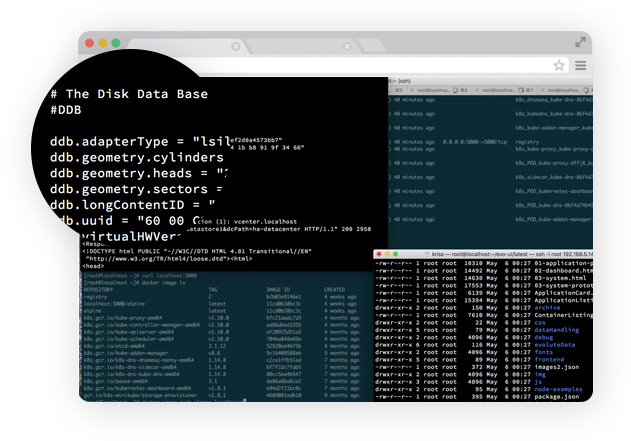Click the CREATED column header
631x441 pixels.
click(334, 290)
